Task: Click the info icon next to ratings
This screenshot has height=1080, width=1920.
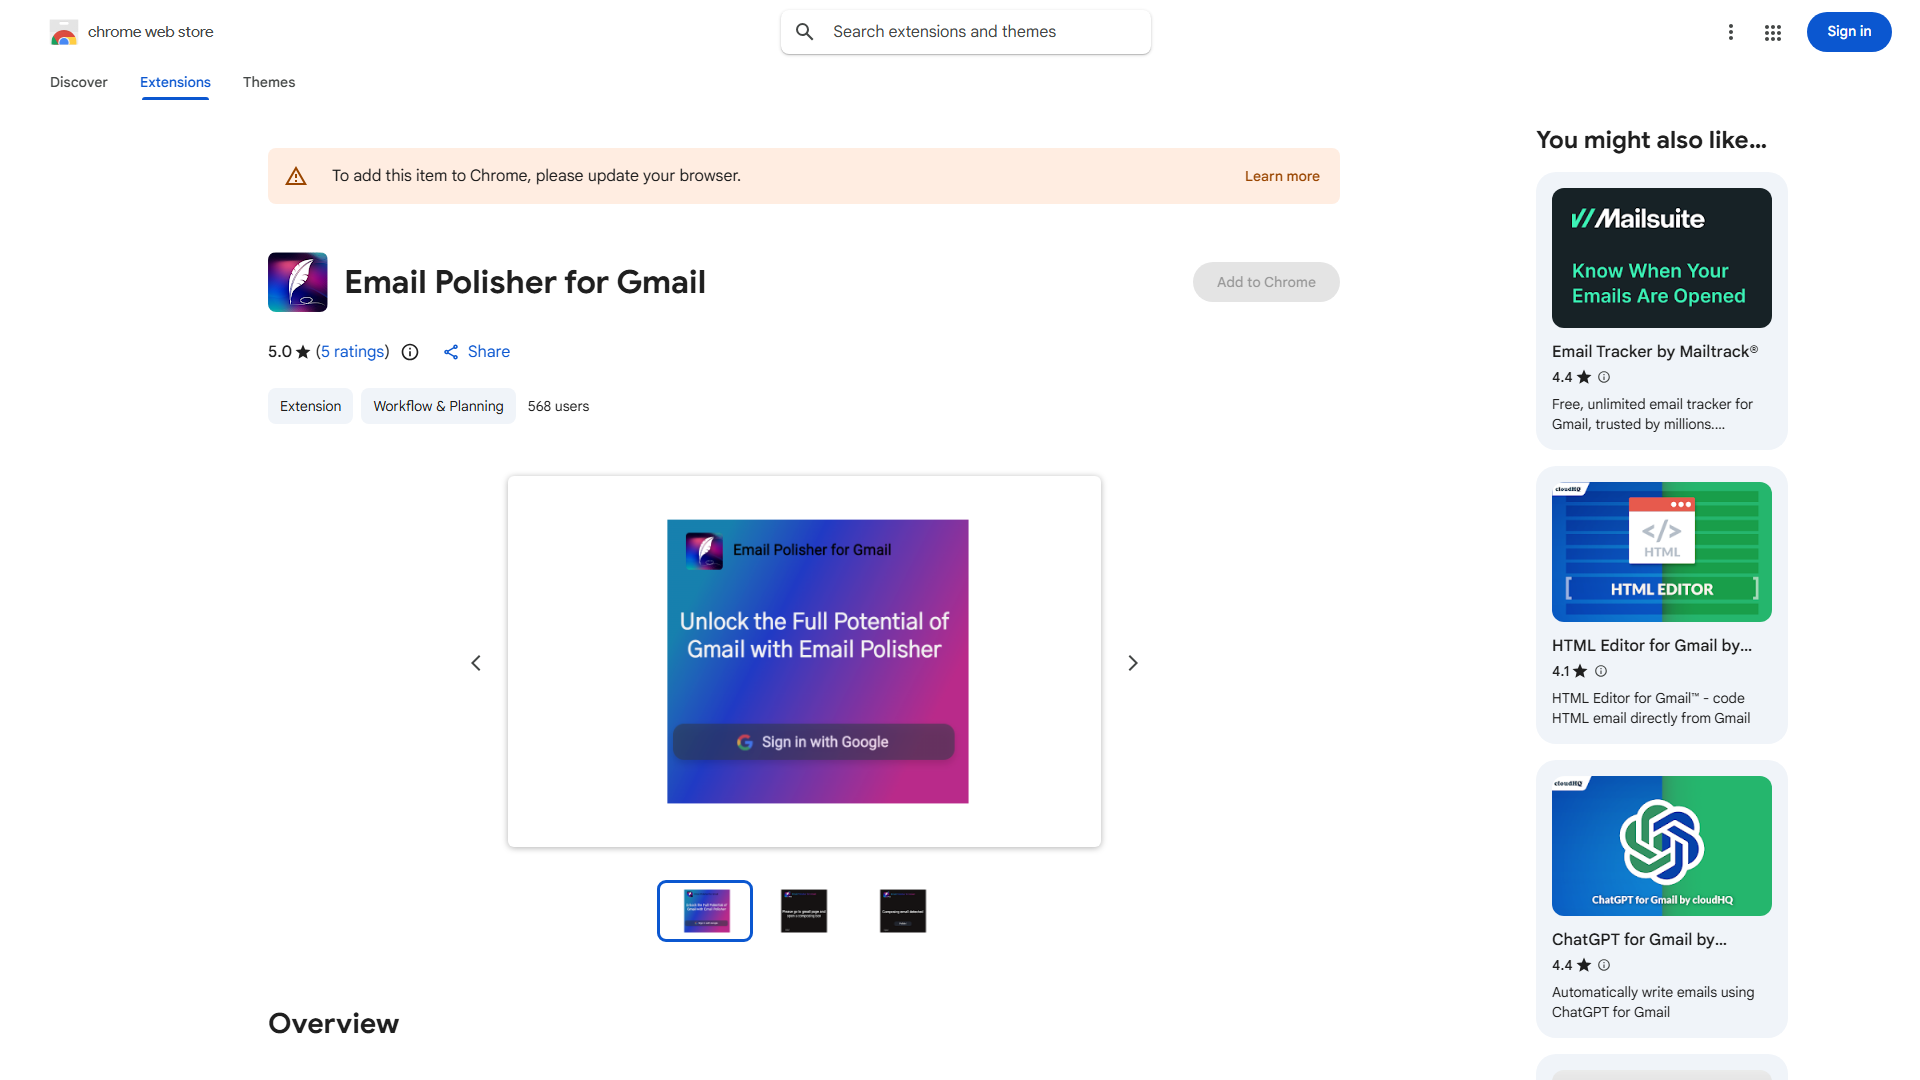Action: point(410,352)
